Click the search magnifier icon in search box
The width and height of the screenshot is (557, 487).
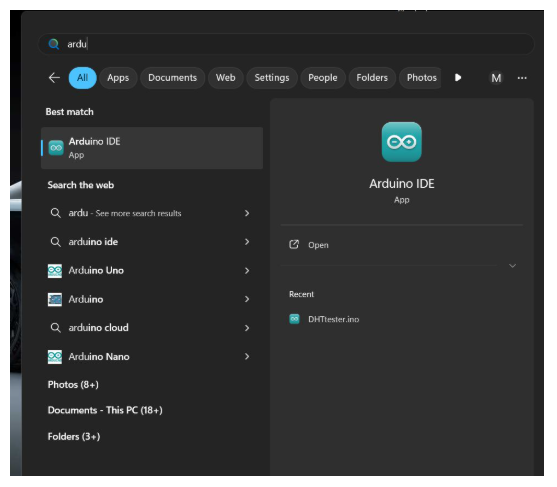[x=54, y=44]
